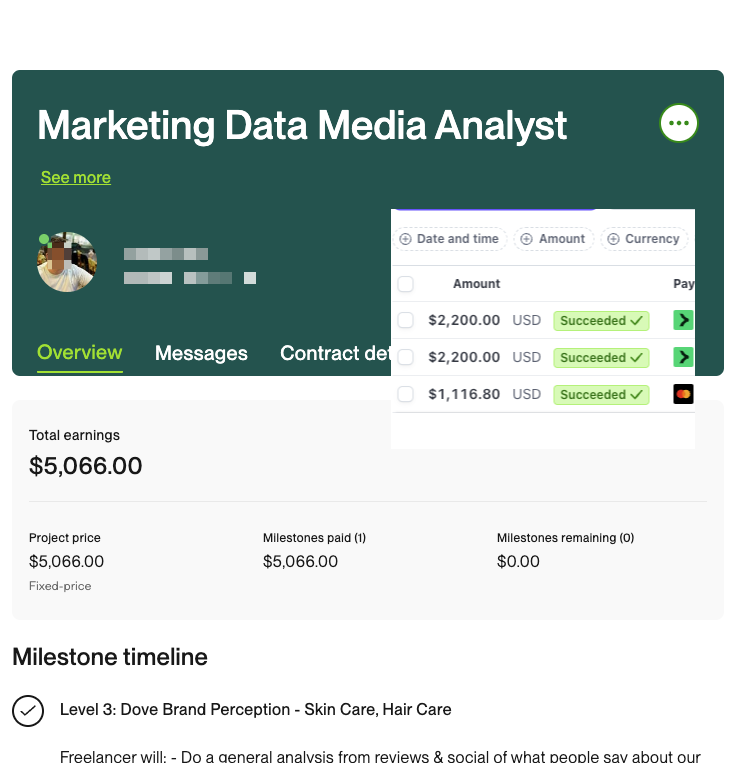The height and width of the screenshot is (763, 737).
Task: Click the Succeeded badge on $1,116.80 payment
Action: click(601, 394)
